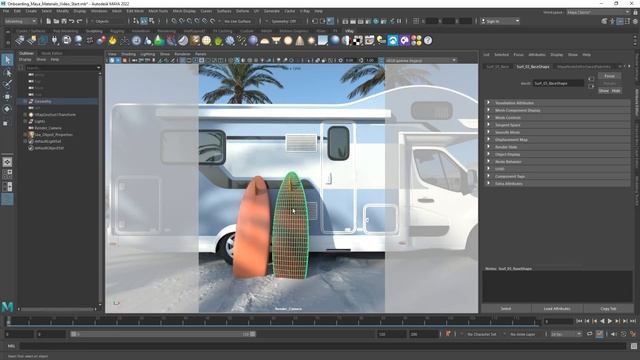Switch to the Surf_01_BaseShape attribute tab
The height and width of the screenshot is (360, 640).
click(x=533, y=67)
